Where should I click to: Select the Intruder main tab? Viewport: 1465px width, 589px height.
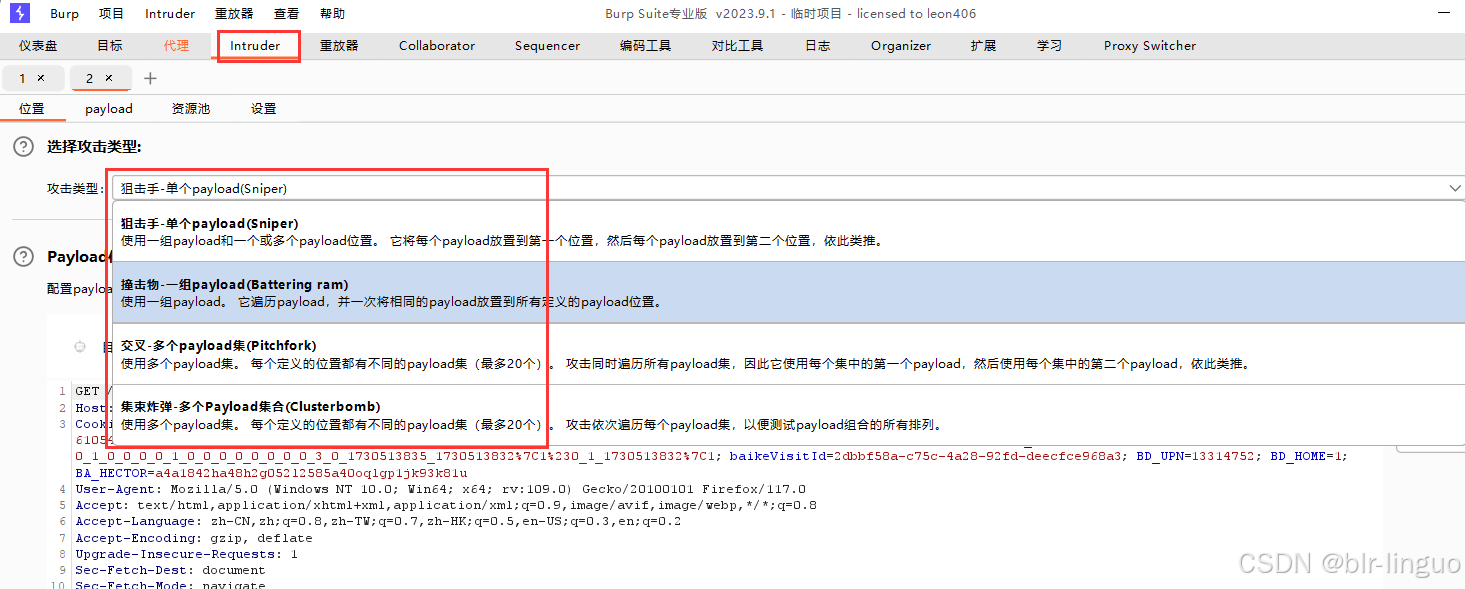tap(255, 46)
